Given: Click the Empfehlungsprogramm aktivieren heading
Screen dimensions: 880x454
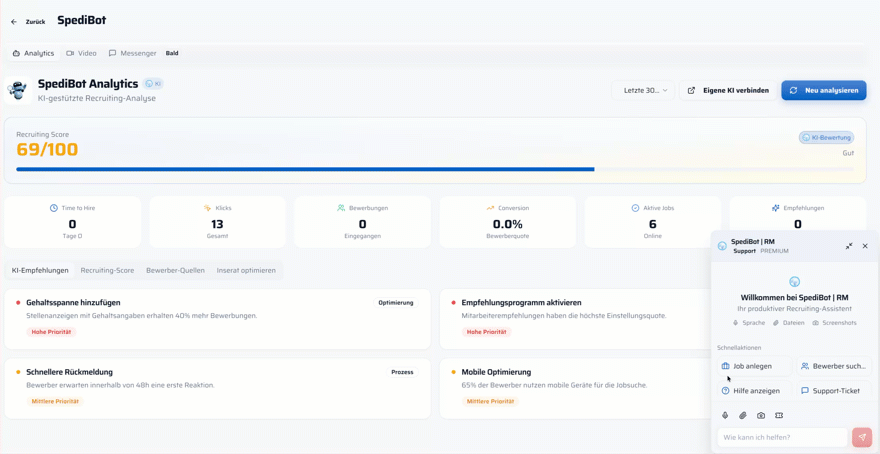Looking at the screenshot, I should point(521,302).
